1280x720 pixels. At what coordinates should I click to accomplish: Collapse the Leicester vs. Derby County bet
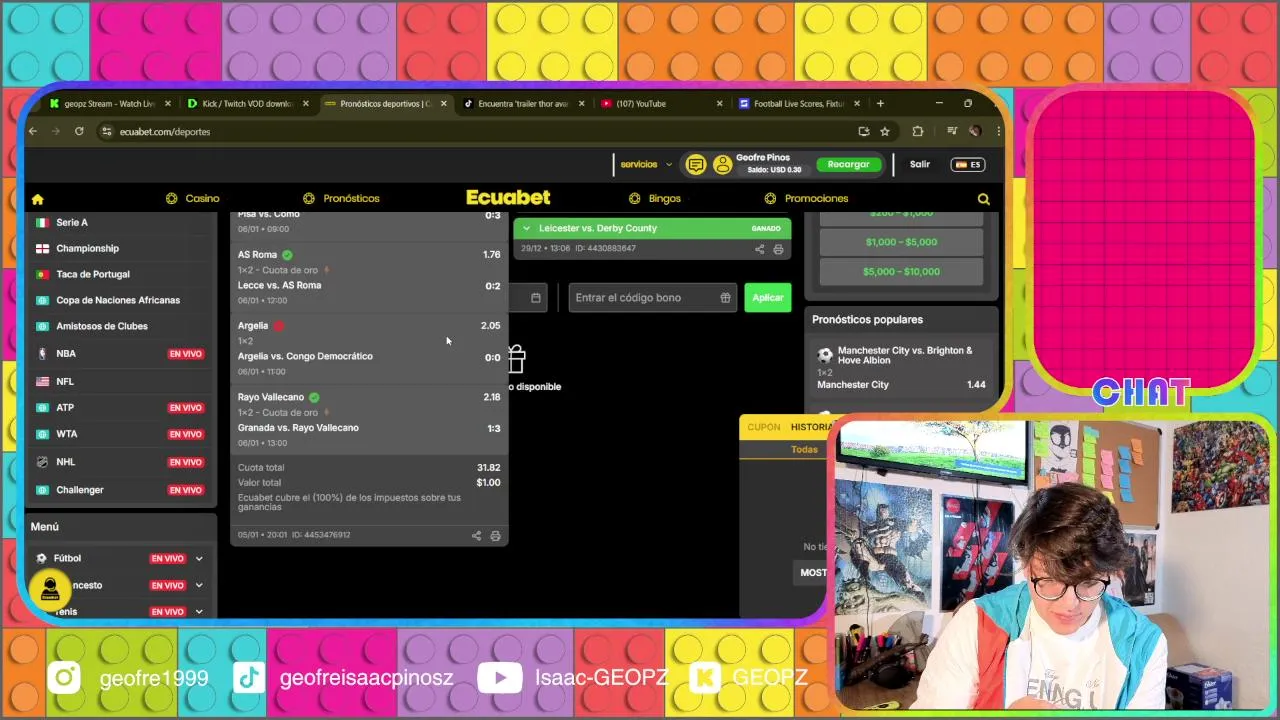tap(527, 228)
